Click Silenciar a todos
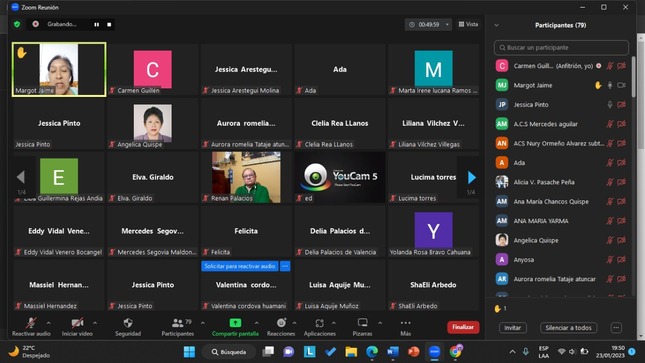 (x=568, y=328)
